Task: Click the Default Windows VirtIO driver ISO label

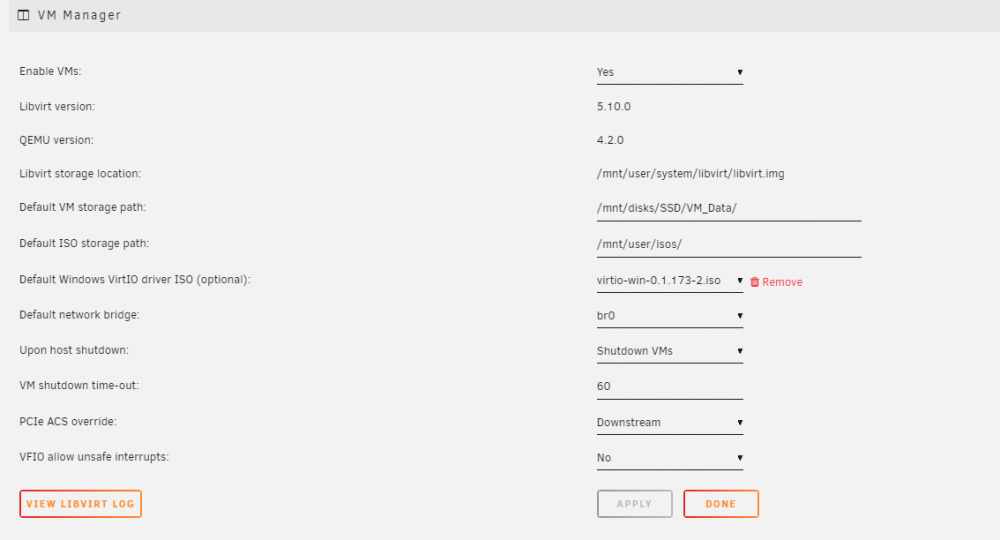Action: 135,279
